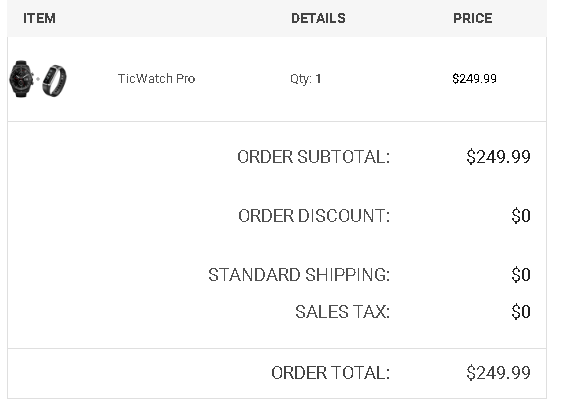Open the TicWatch Pro item name
Image resolution: width=577 pixels, height=413 pixels.
coord(156,78)
